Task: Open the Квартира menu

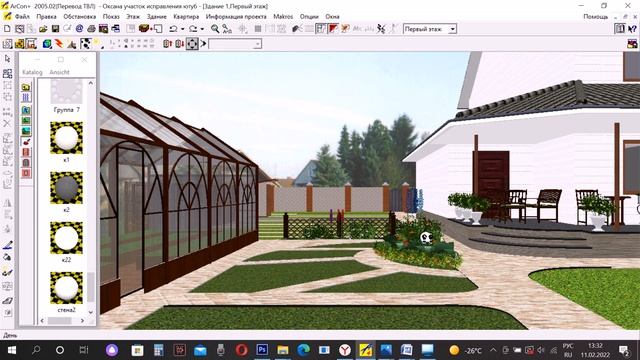Action: pyautogui.click(x=186, y=17)
